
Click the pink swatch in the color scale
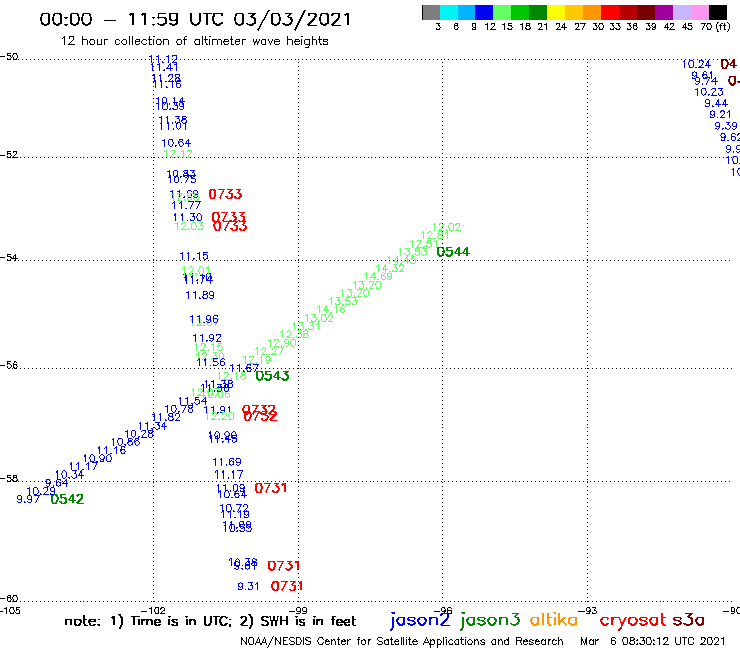[700, 12]
